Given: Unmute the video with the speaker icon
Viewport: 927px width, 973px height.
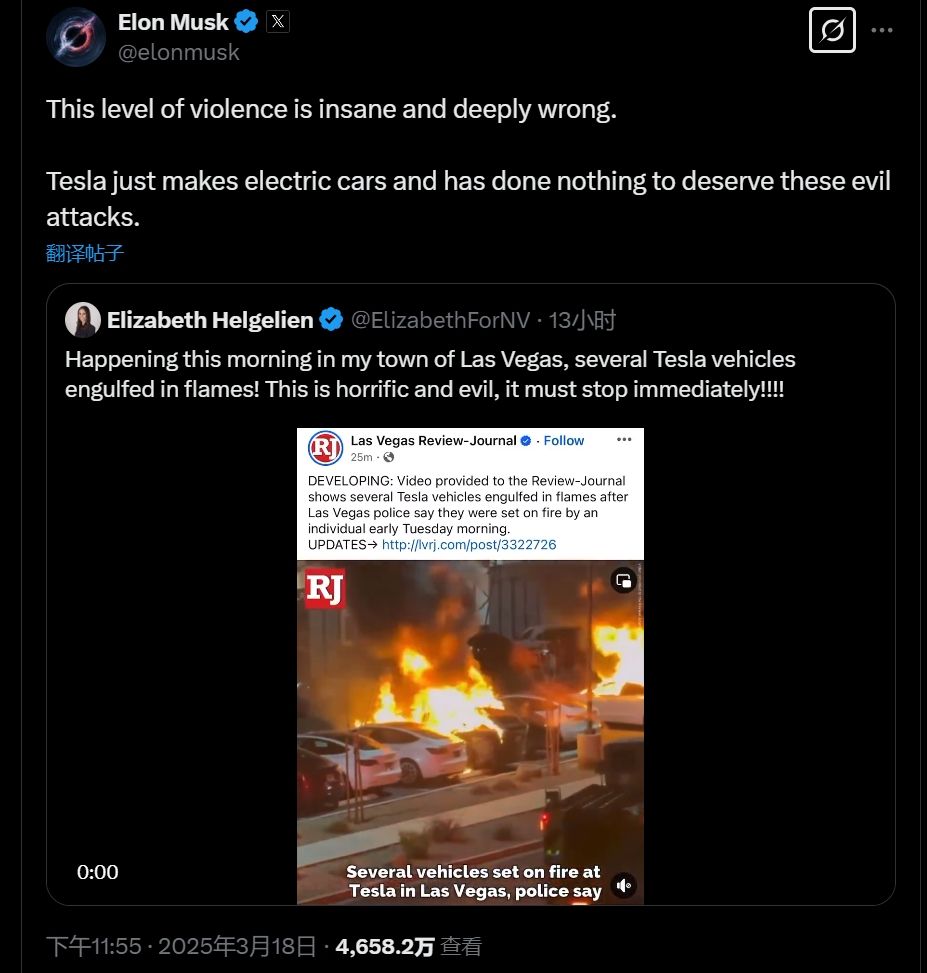Looking at the screenshot, I should pos(623,885).
